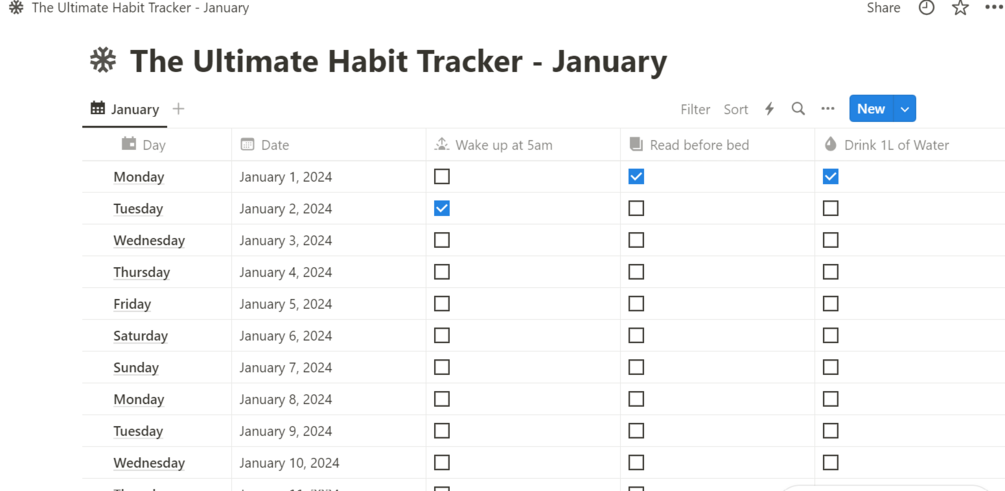The image size is (1005, 491).
Task: Open the database view options ellipsis
Action: pos(828,109)
